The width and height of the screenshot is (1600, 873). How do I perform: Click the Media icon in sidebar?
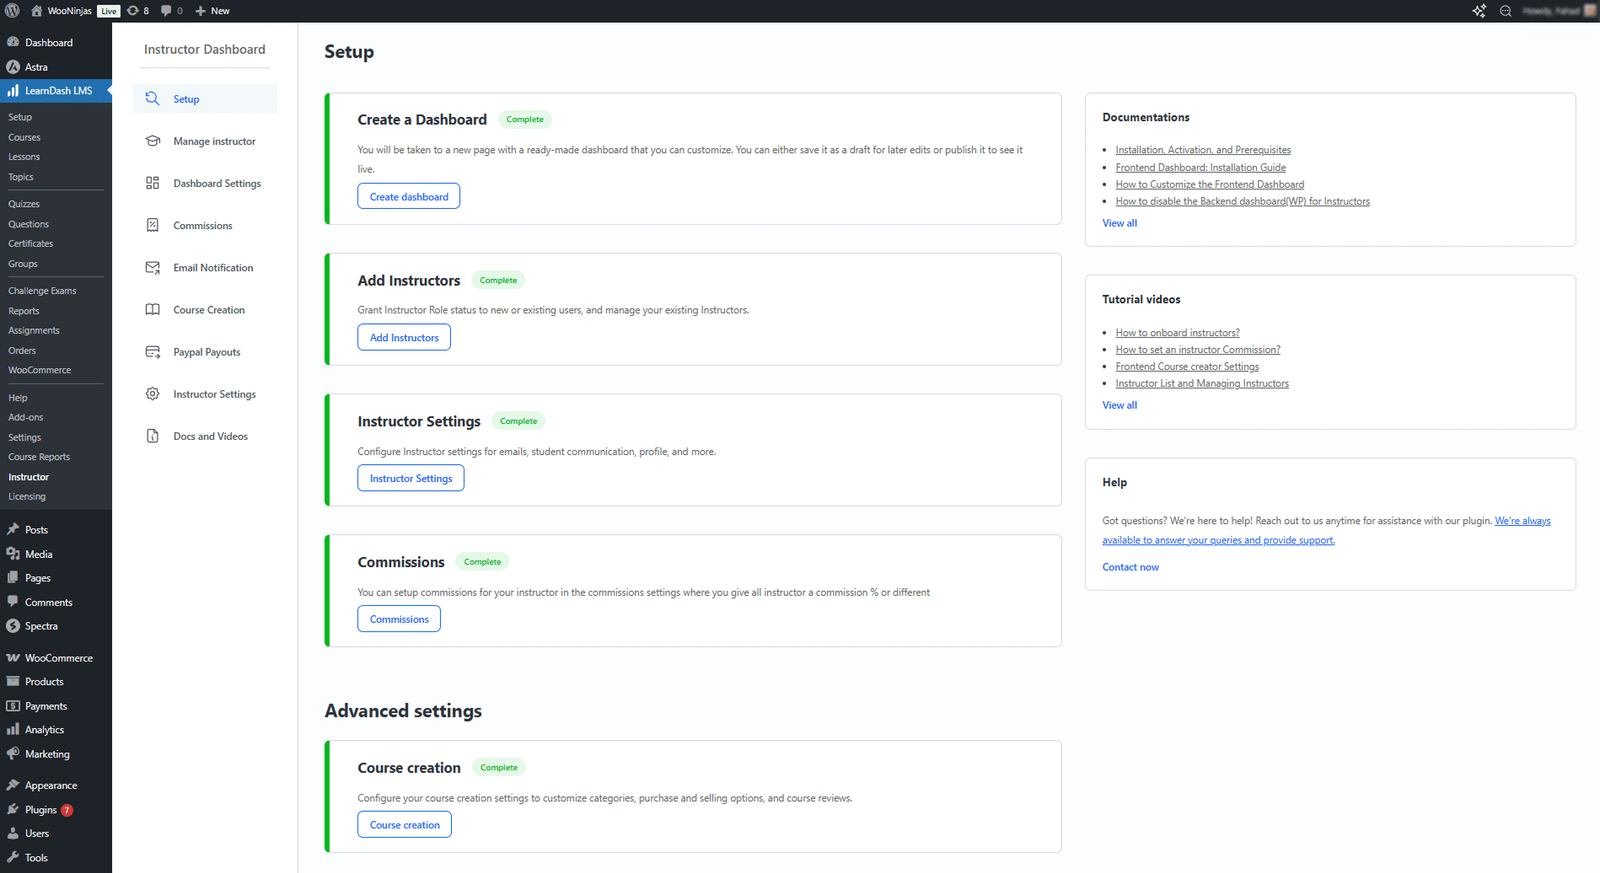pos(13,553)
